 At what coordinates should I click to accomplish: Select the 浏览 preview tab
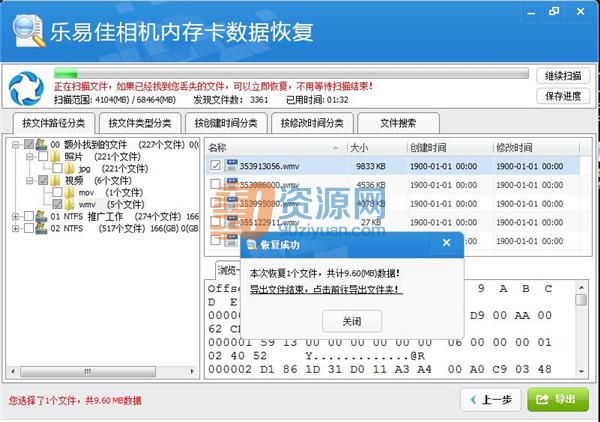tap(228, 270)
